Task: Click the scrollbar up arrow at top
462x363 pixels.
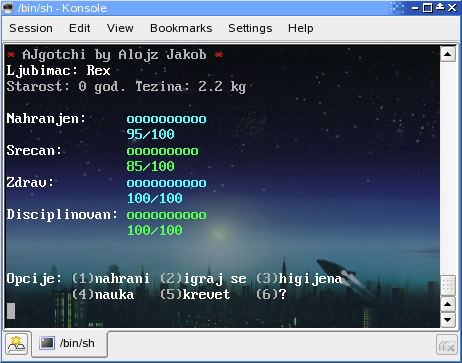Action: (448, 54)
